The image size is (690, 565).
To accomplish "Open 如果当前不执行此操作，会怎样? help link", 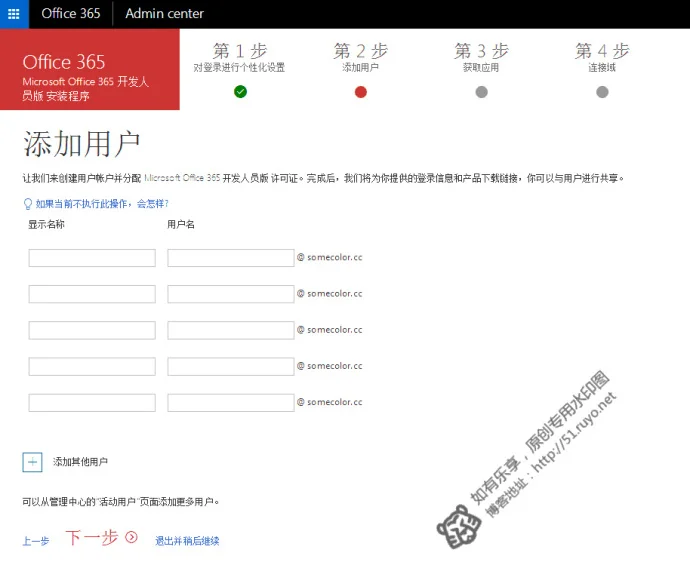I will point(102,204).
